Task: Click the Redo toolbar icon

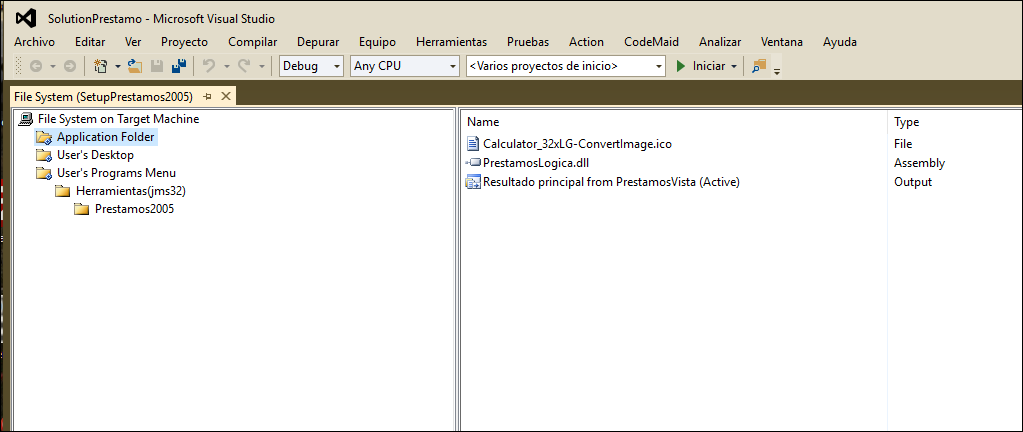Action: 244,66
